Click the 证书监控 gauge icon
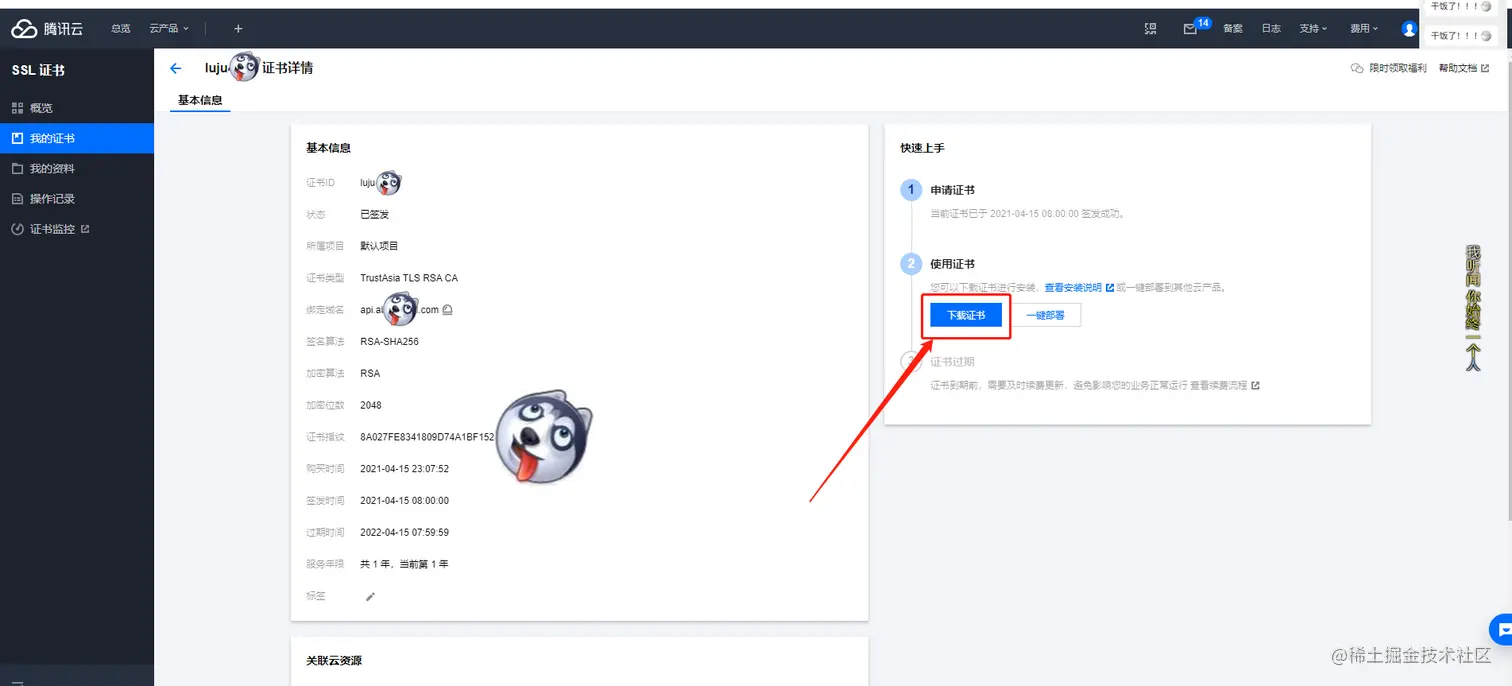The width and height of the screenshot is (1512, 686). [x=17, y=229]
